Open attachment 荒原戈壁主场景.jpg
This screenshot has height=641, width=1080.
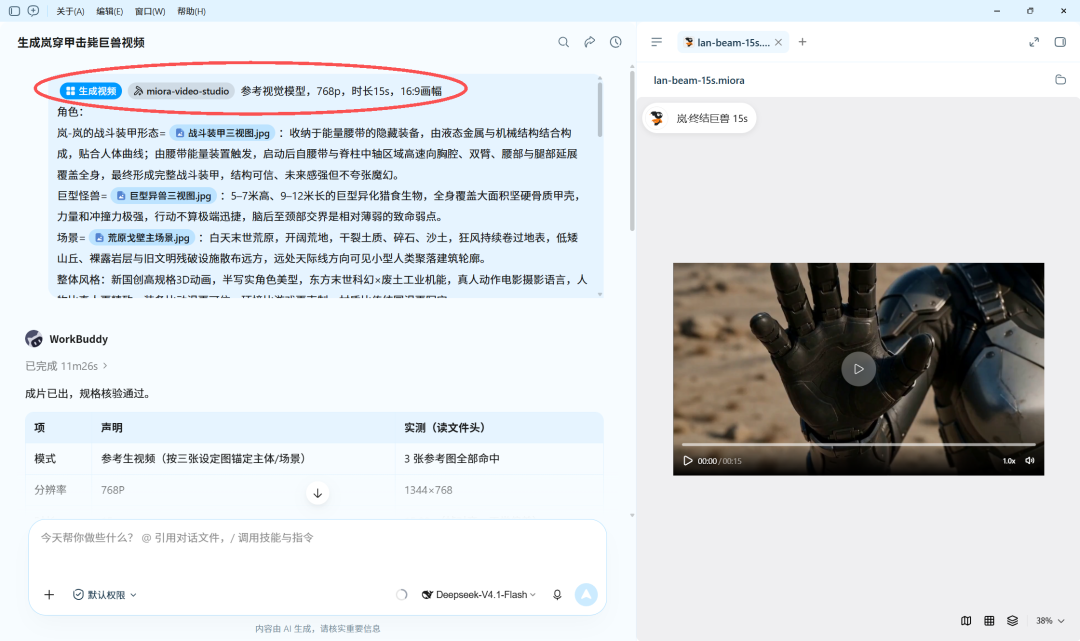[142, 238]
